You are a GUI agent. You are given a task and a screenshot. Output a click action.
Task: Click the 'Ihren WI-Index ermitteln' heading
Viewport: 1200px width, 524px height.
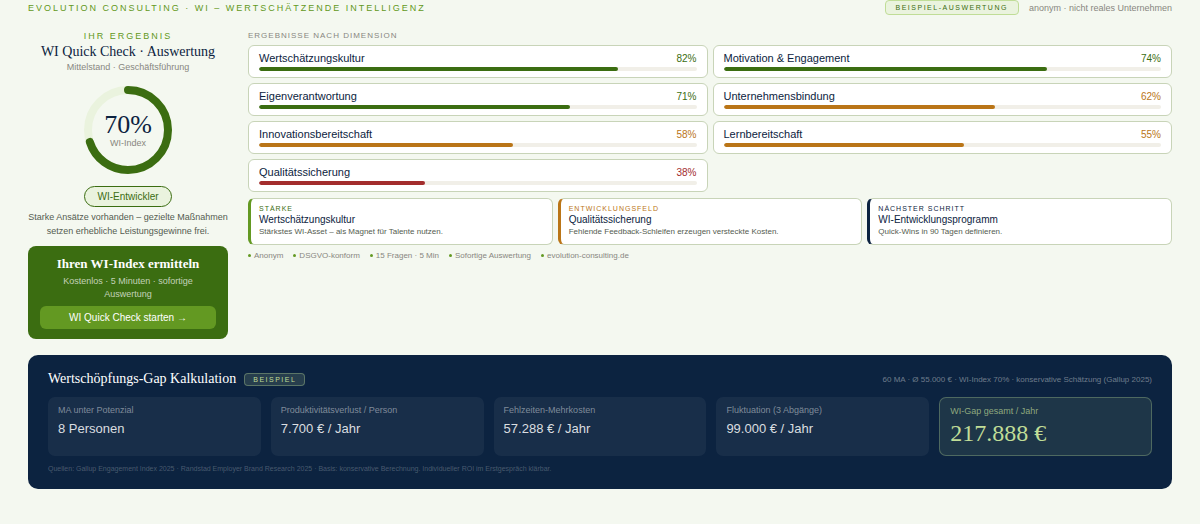128,264
